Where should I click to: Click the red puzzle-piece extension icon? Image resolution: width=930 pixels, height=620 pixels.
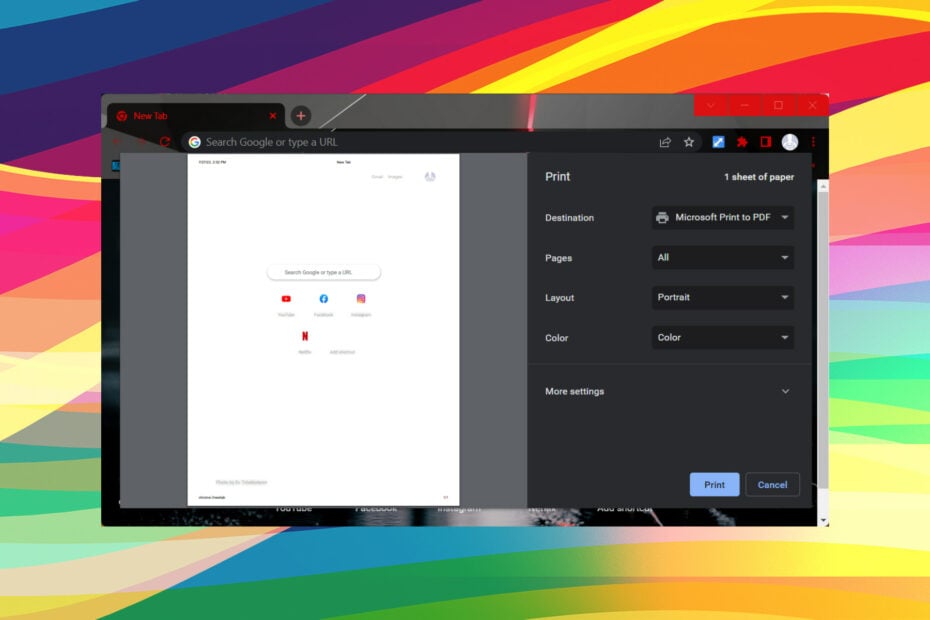point(742,142)
